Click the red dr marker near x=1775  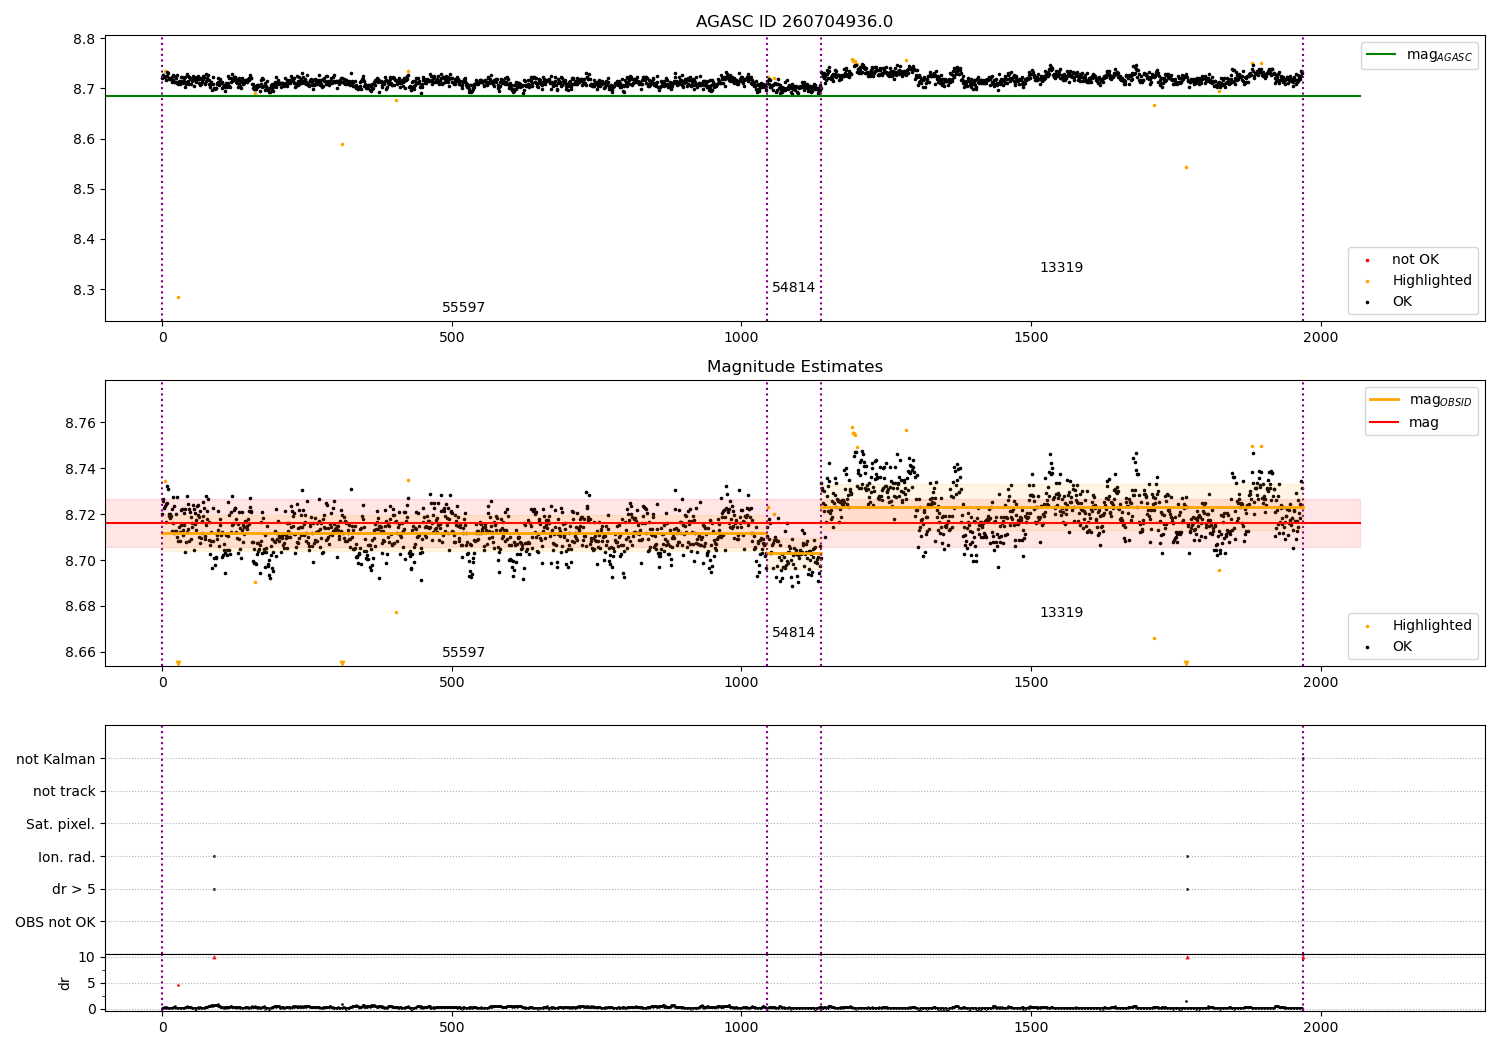pyautogui.click(x=1187, y=957)
